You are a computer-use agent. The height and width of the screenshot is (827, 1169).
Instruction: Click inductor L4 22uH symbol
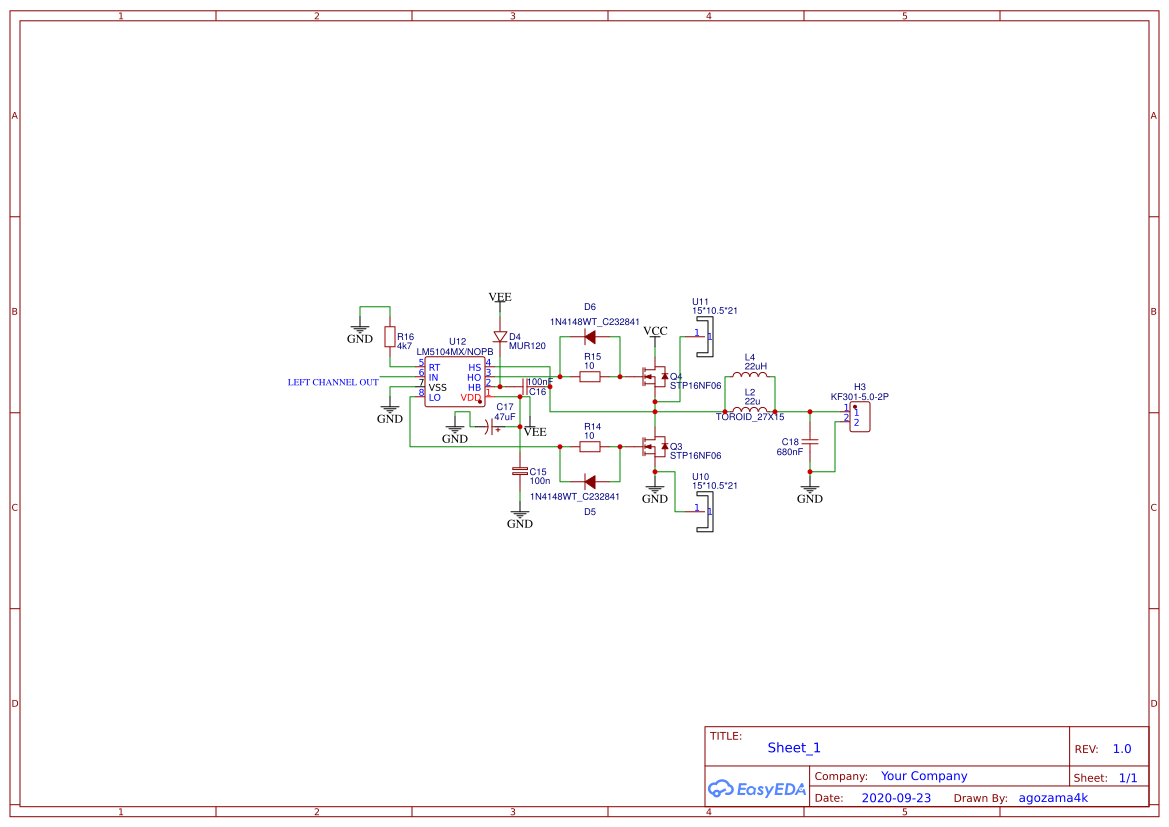coord(750,373)
